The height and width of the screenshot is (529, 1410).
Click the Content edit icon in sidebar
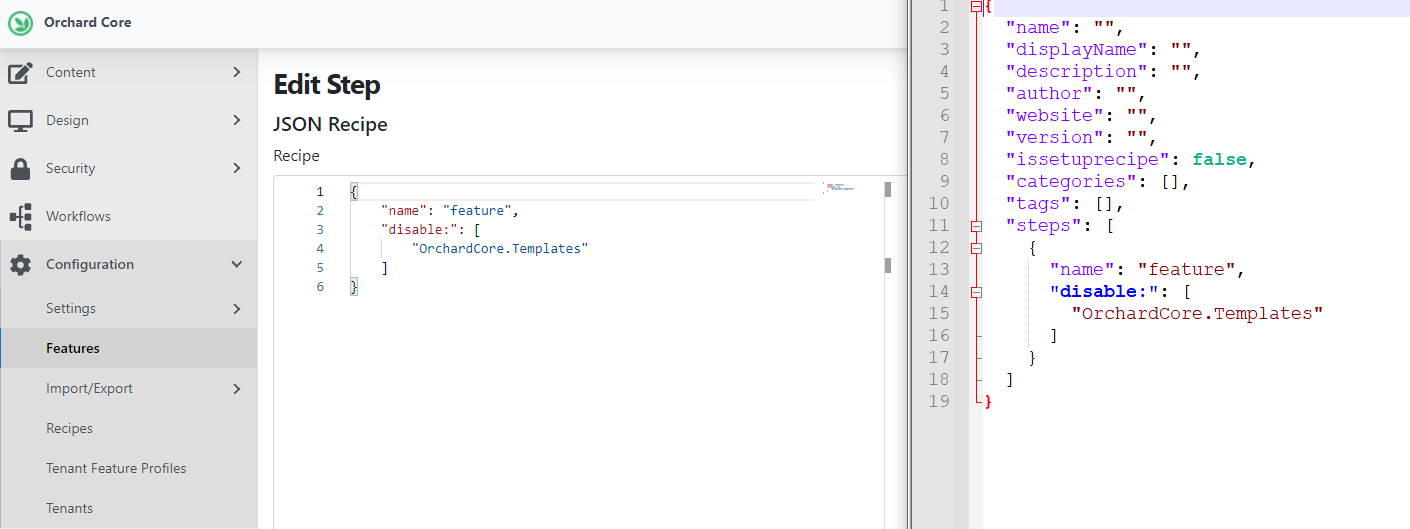click(x=21, y=73)
